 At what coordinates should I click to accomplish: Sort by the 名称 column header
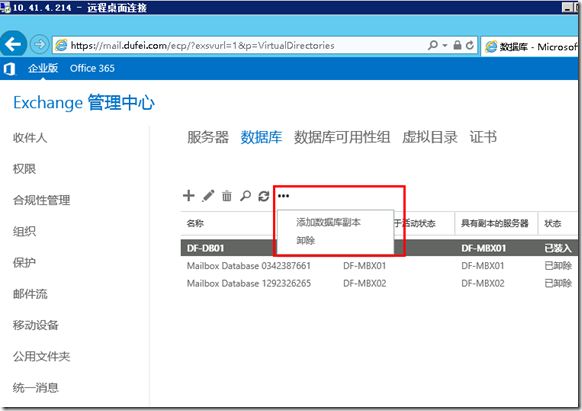[195, 223]
